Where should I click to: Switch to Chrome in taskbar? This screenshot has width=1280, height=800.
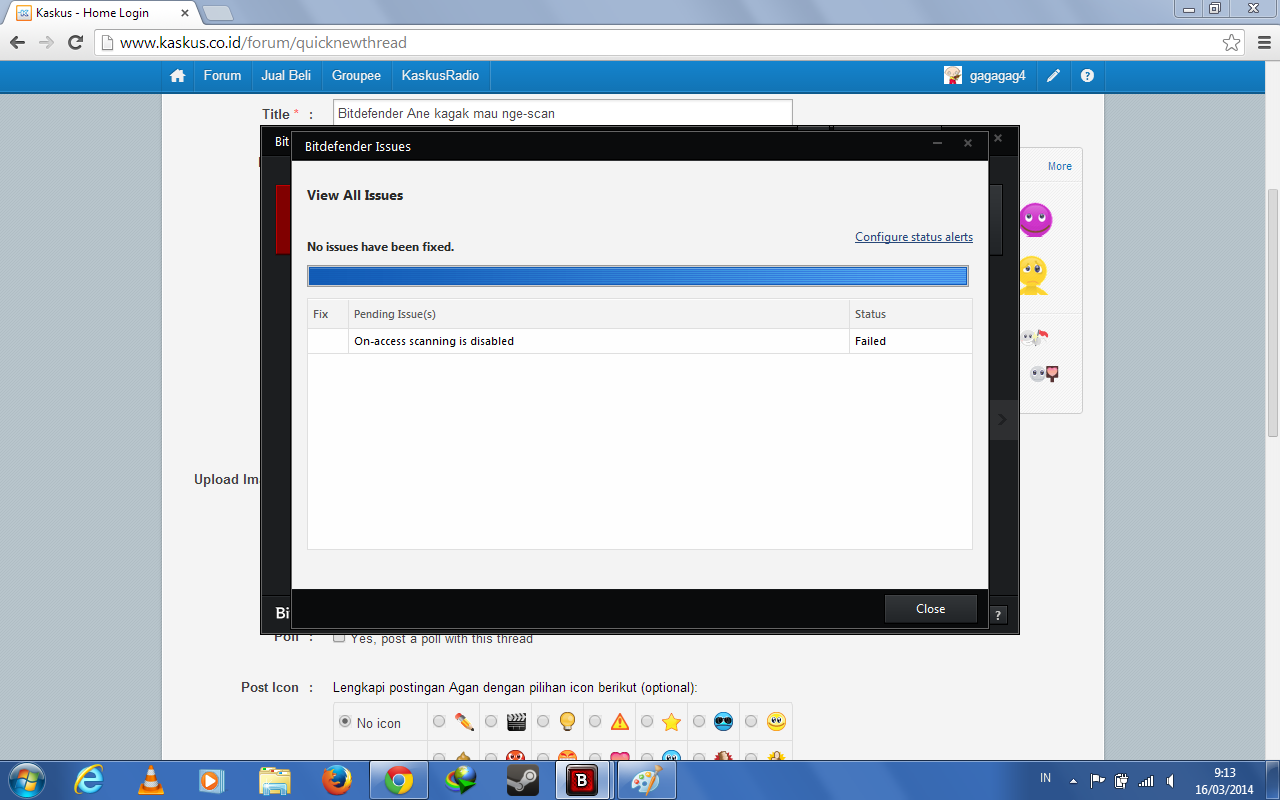(399, 780)
